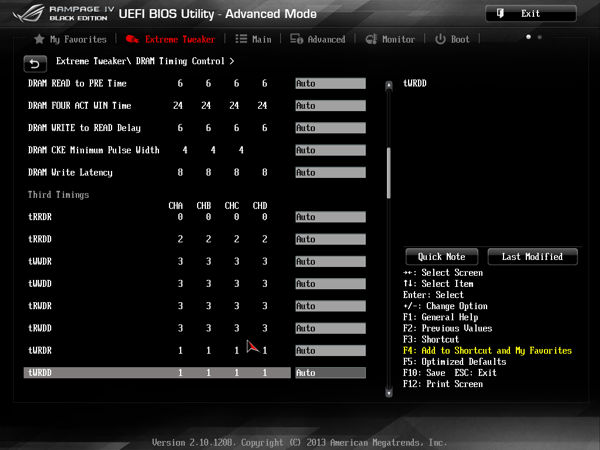Select the highlighted tWRDD row label
The height and width of the screenshot is (450, 600).
(40, 373)
